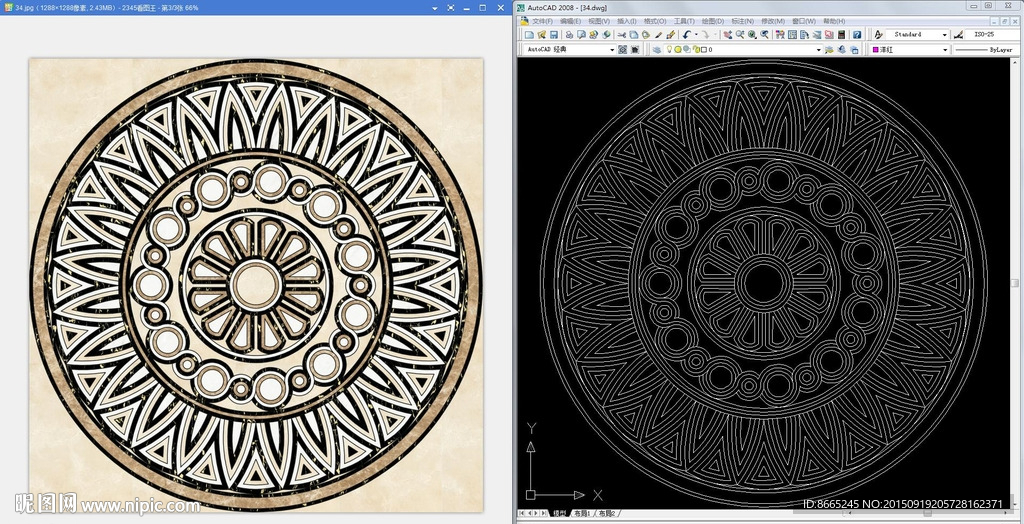Expand the AutoCAD 经典 workspace dropdown
This screenshot has height=524, width=1024.
[612, 50]
